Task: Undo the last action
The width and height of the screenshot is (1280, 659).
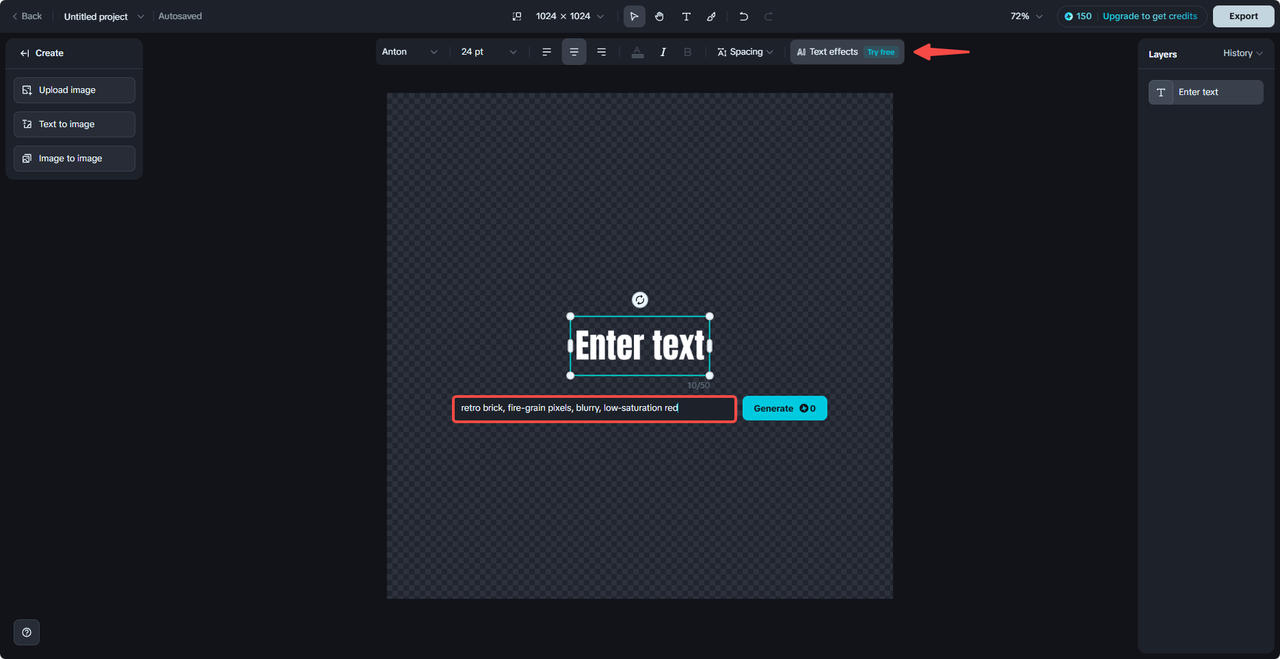Action: point(743,16)
